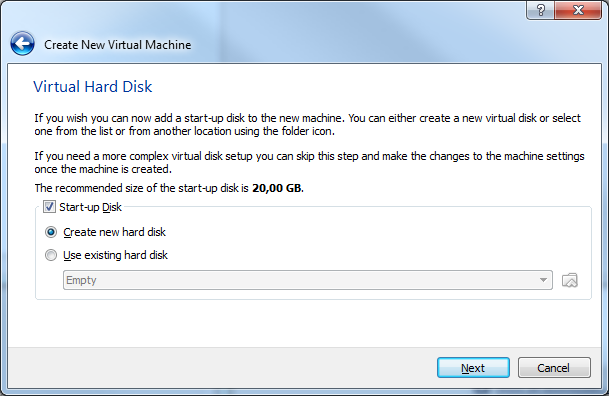Click the paragraph about complex virtual disk setup
The image size is (609, 396).
point(309,162)
